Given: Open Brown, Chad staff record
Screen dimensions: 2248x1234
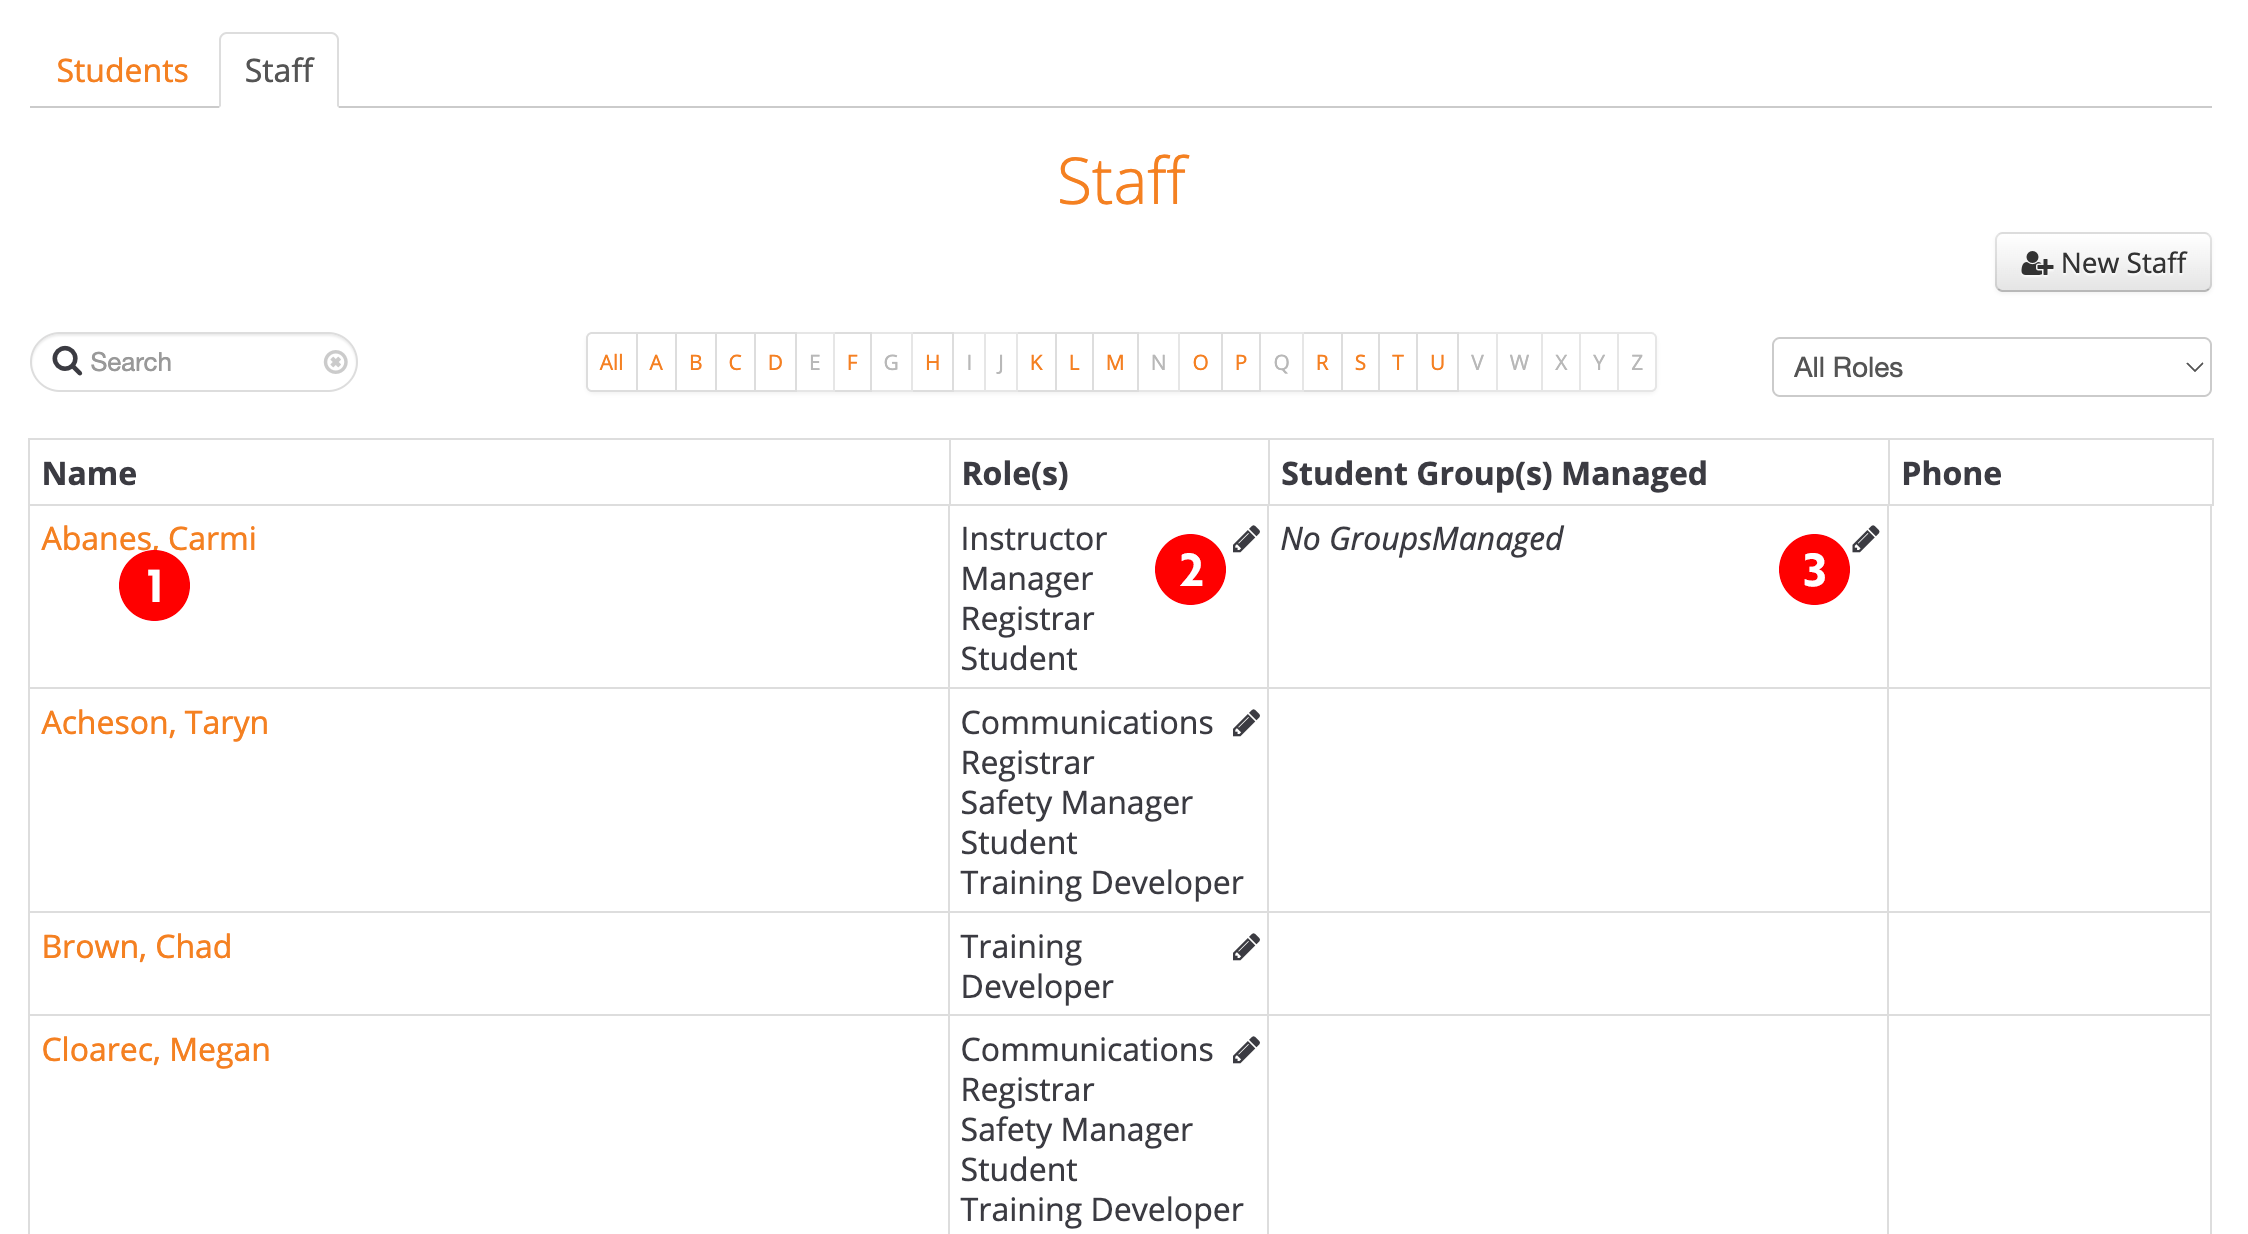Looking at the screenshot, I should [137, 947].
